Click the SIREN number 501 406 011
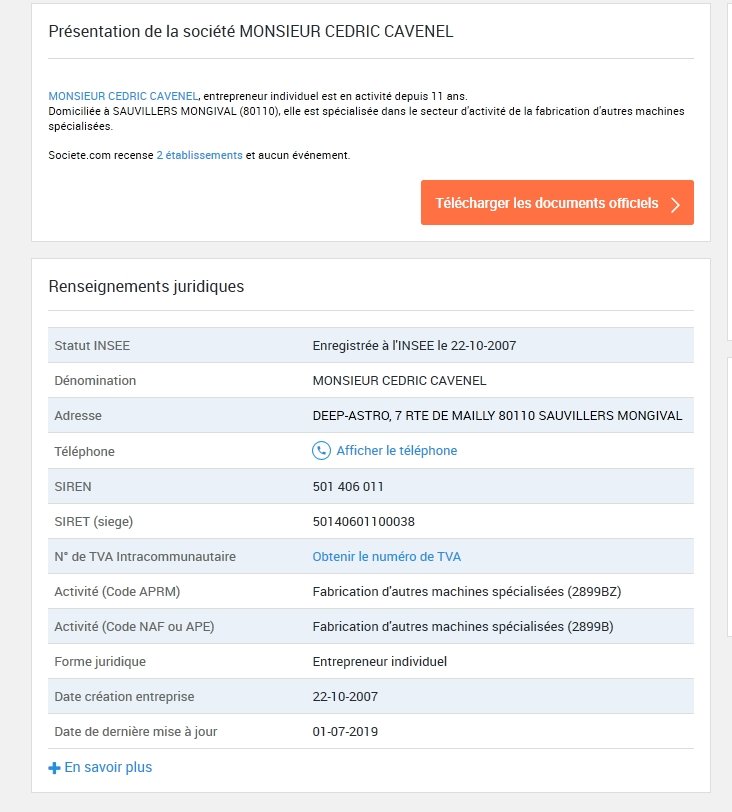 348,486
